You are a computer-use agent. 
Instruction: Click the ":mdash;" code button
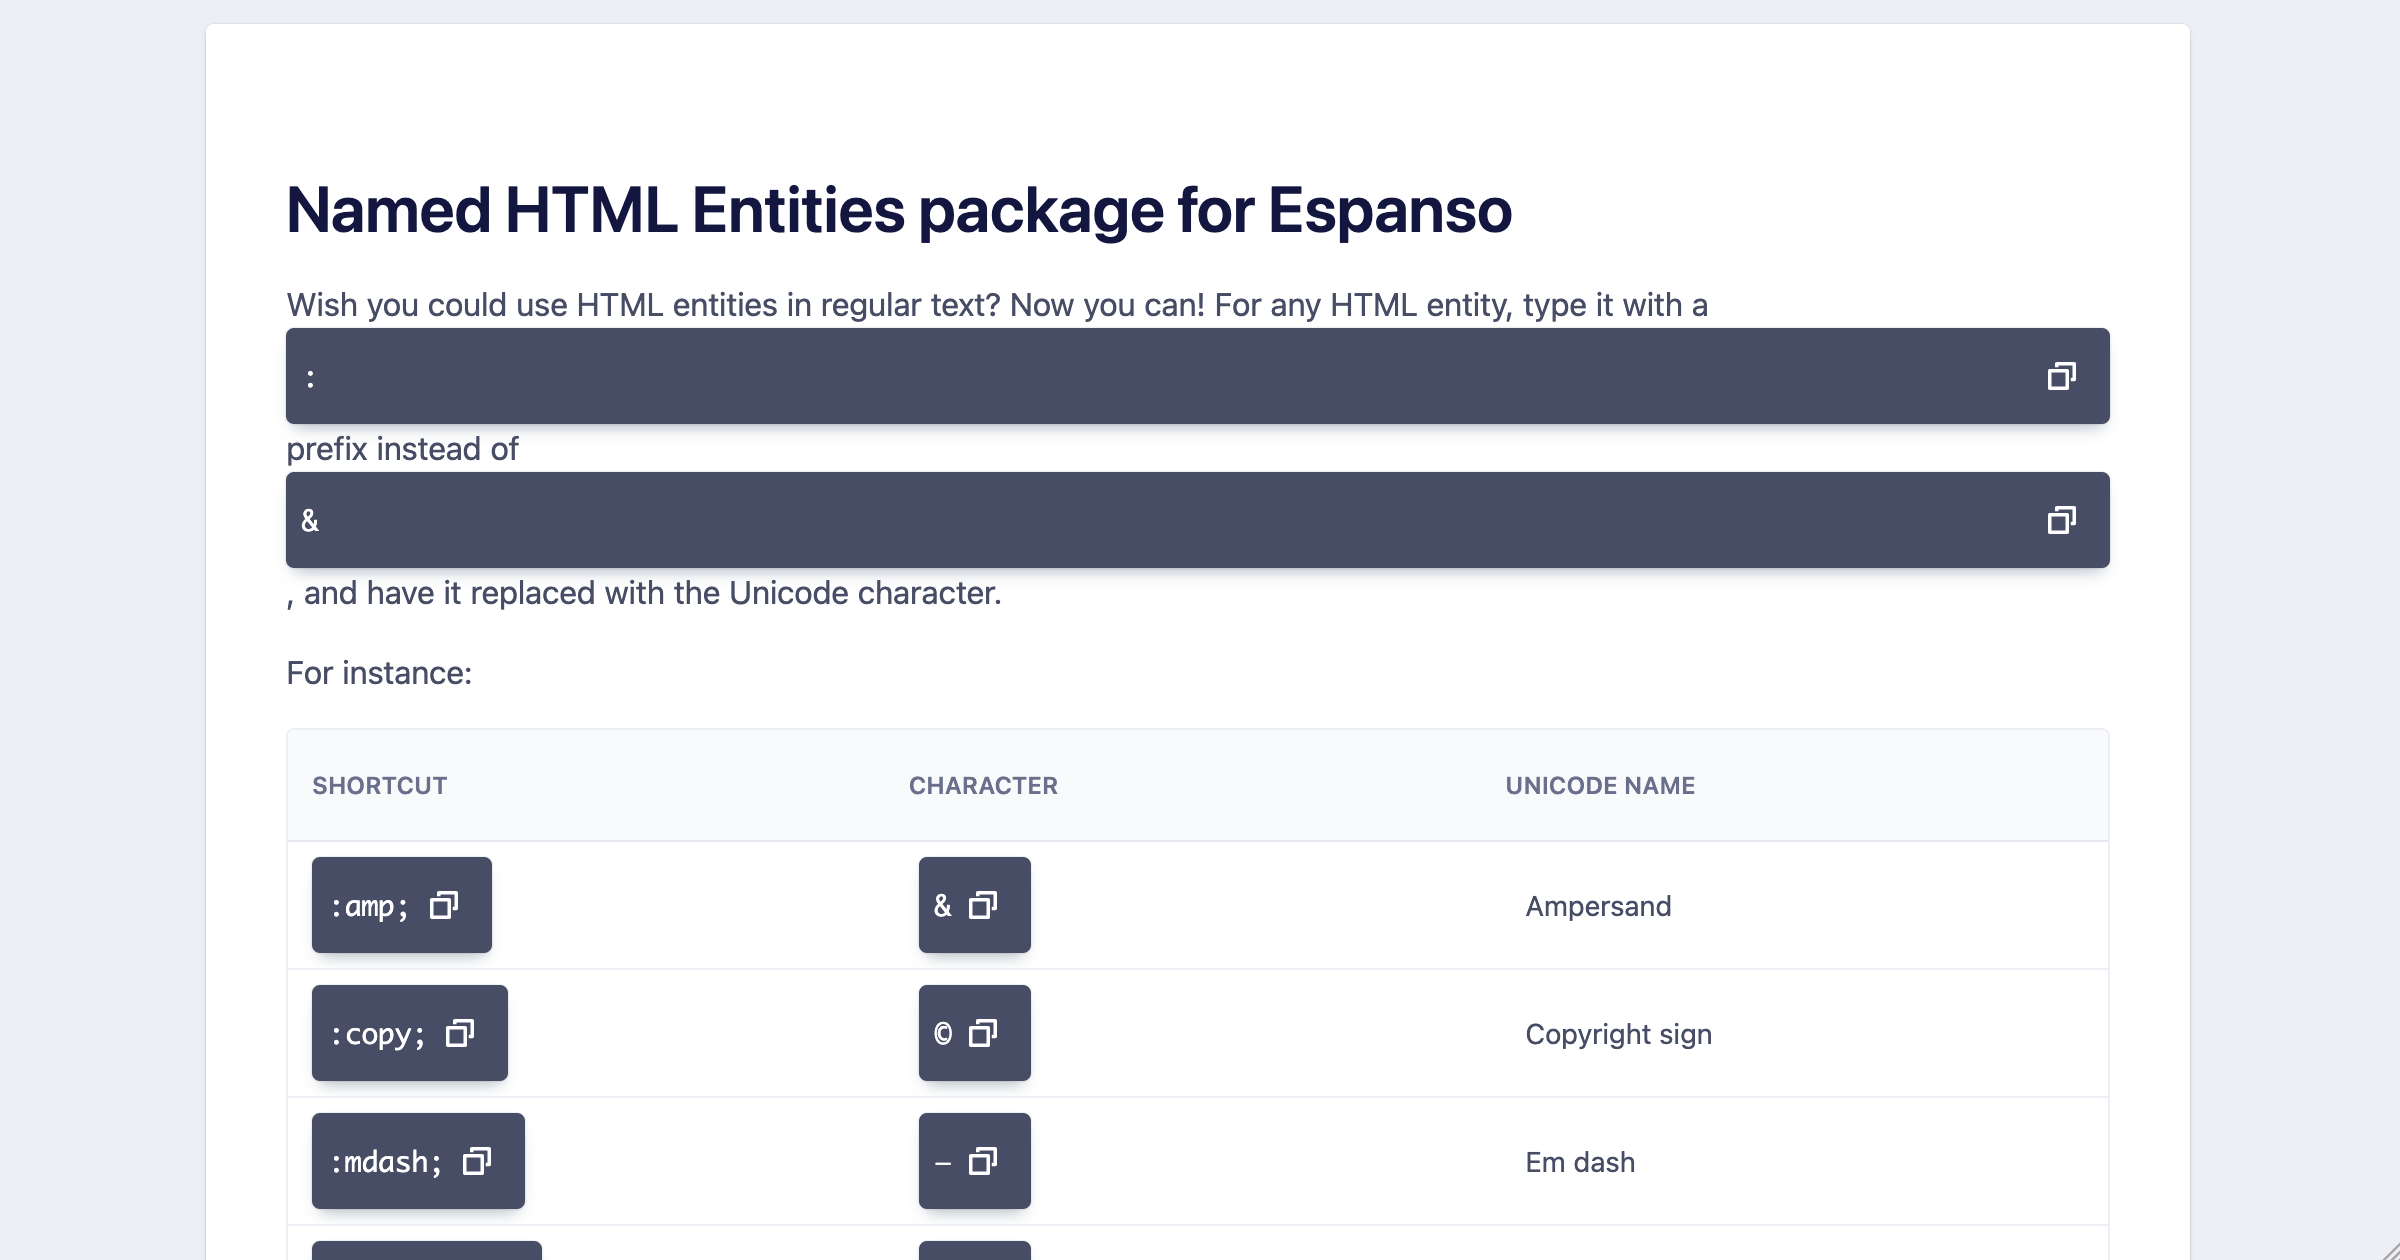418,1161
